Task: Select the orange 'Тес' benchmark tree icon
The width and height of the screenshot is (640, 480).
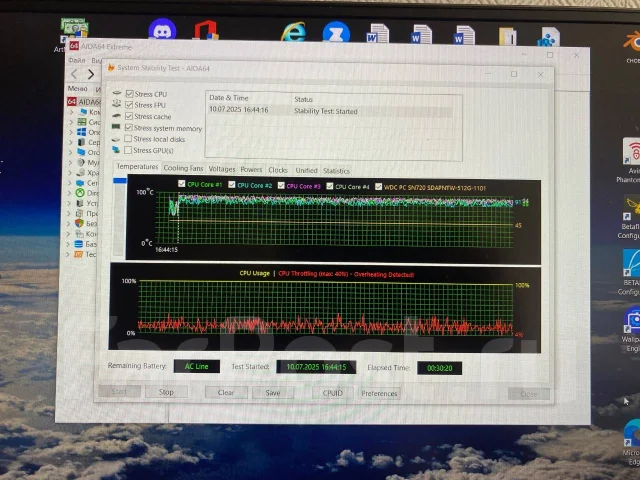Action: [x=78, y=254]
